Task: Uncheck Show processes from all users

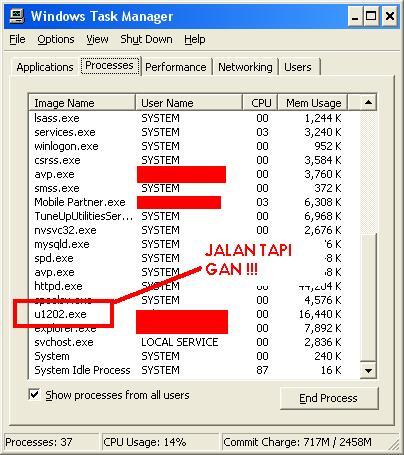Action: click(x=34, y=395)
